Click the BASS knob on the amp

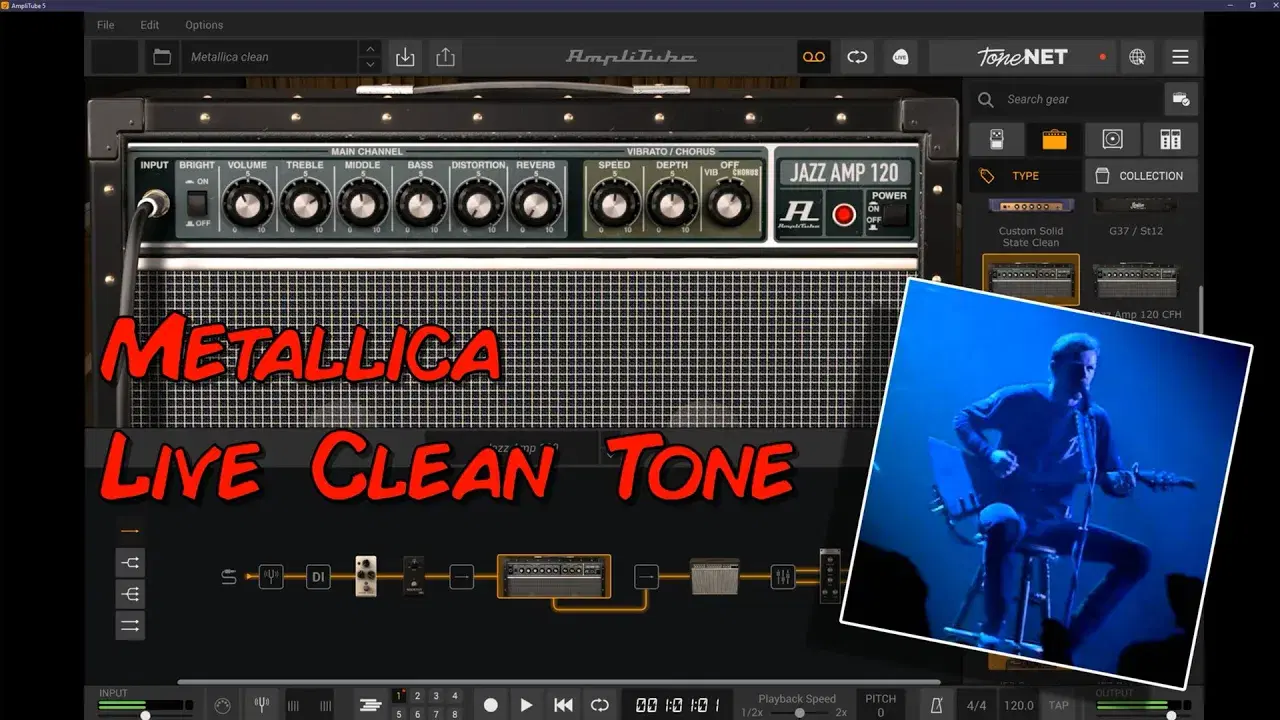coord(421,204)
